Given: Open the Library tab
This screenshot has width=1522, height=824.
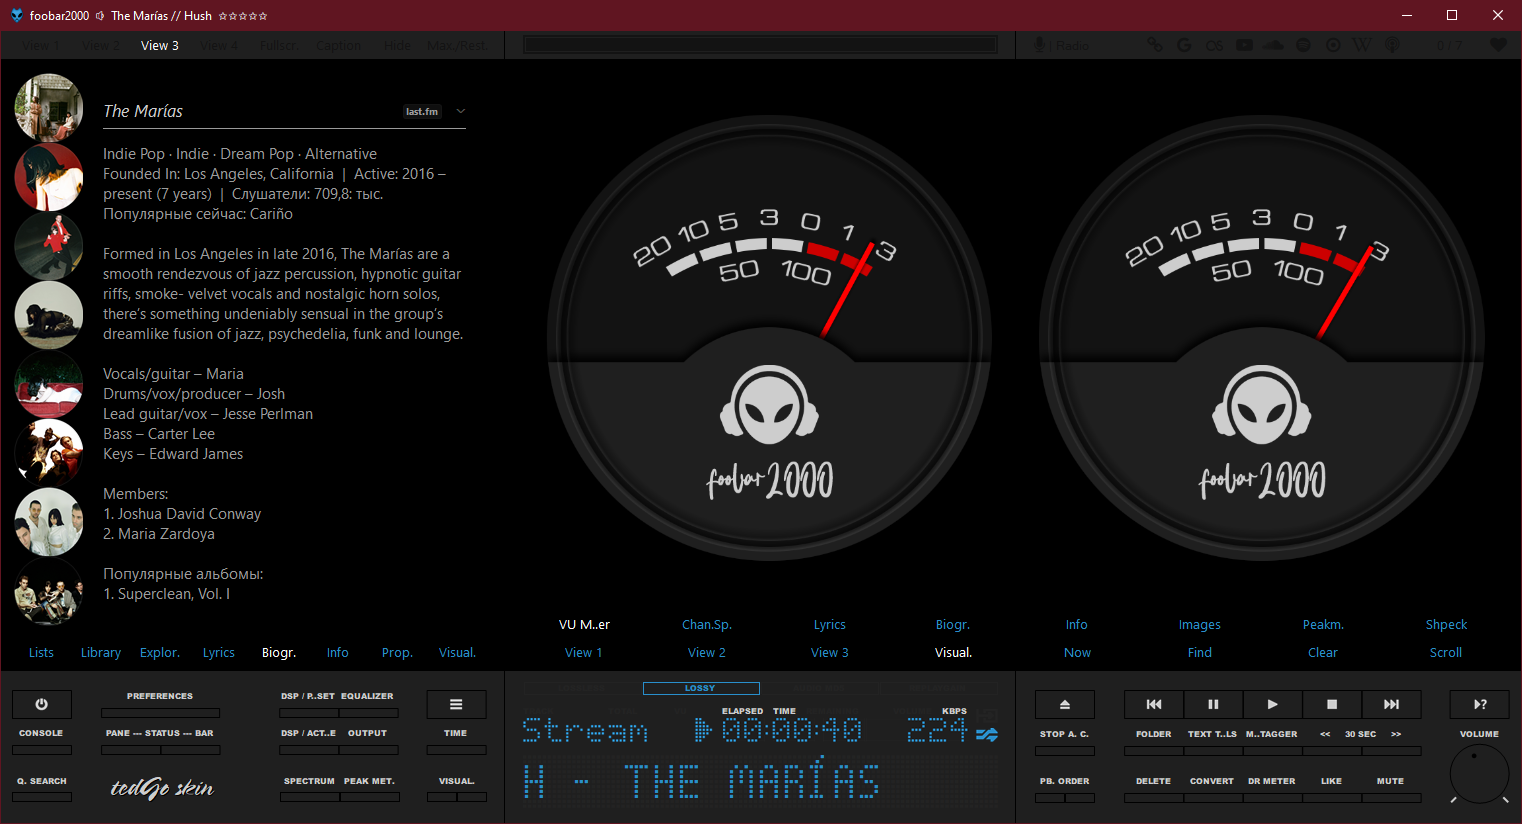Looking at the screenshot, I should 101,652.
